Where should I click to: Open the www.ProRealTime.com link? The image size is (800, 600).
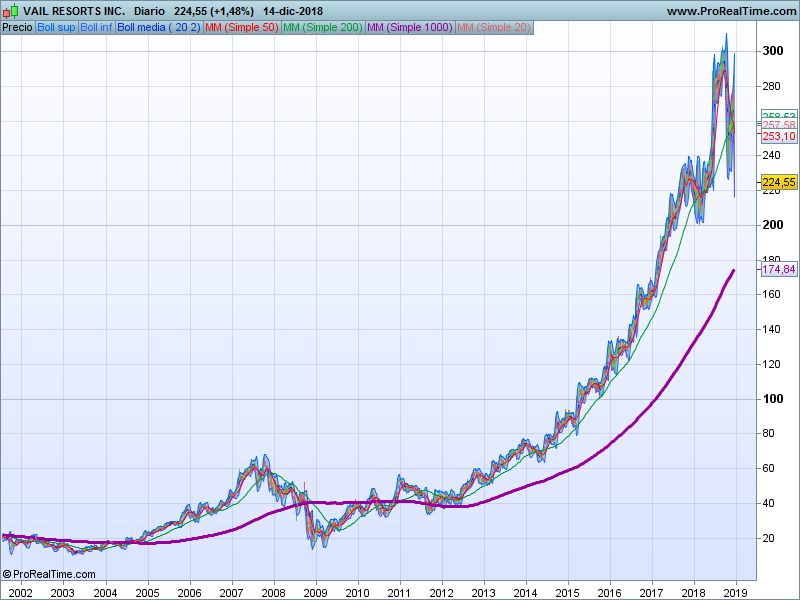point(731,11)
